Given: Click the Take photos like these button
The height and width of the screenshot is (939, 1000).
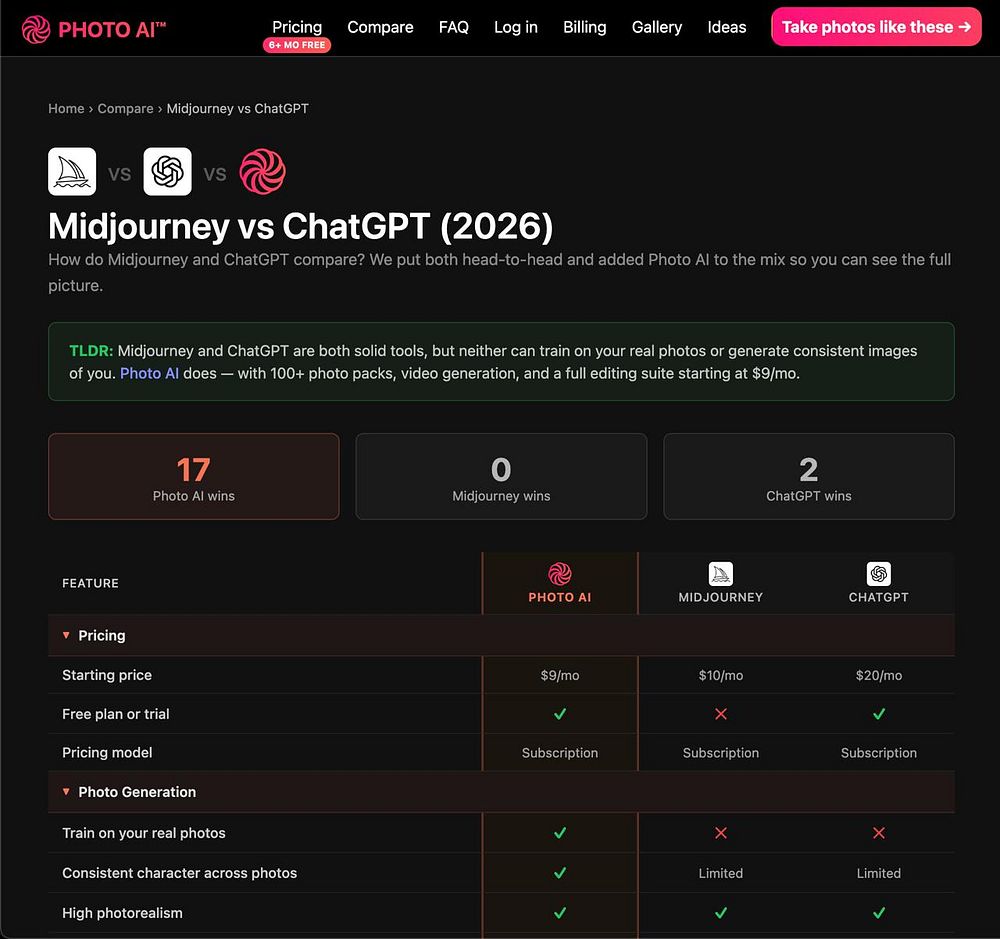Looking at the screenshot, I should [x=876, y=27].
